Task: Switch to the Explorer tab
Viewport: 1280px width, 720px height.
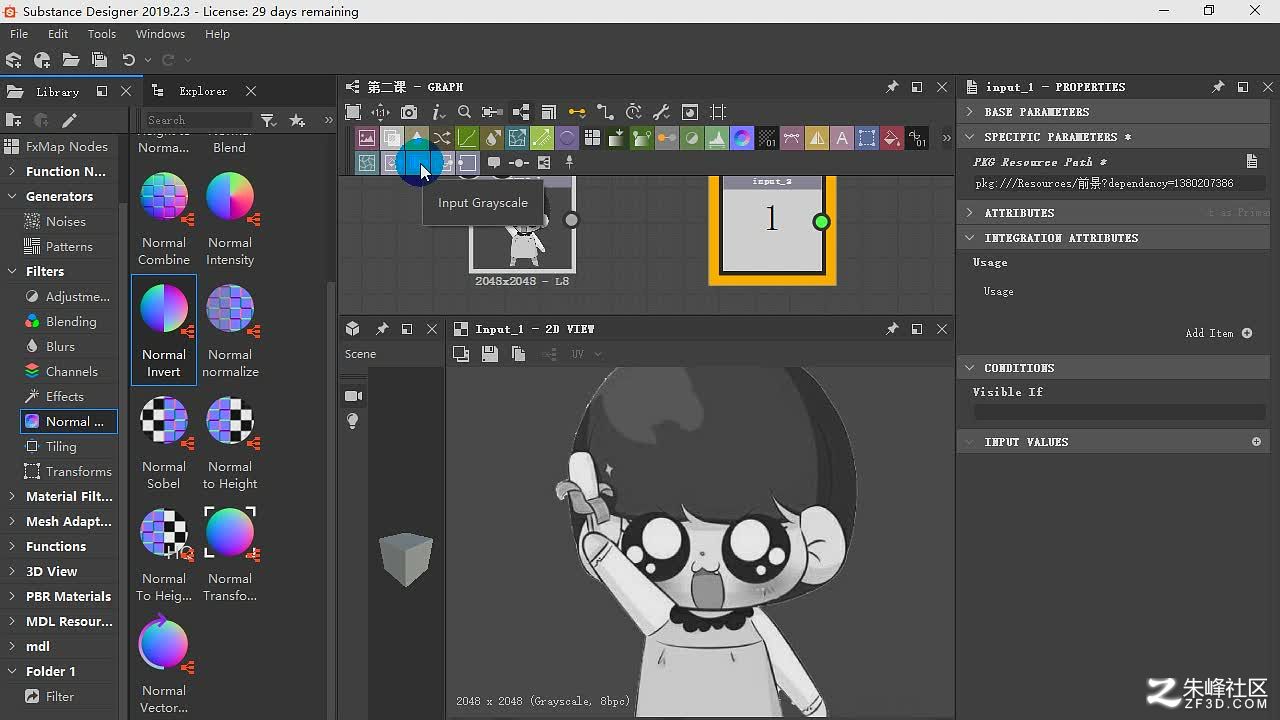Action: coord(203,91)
